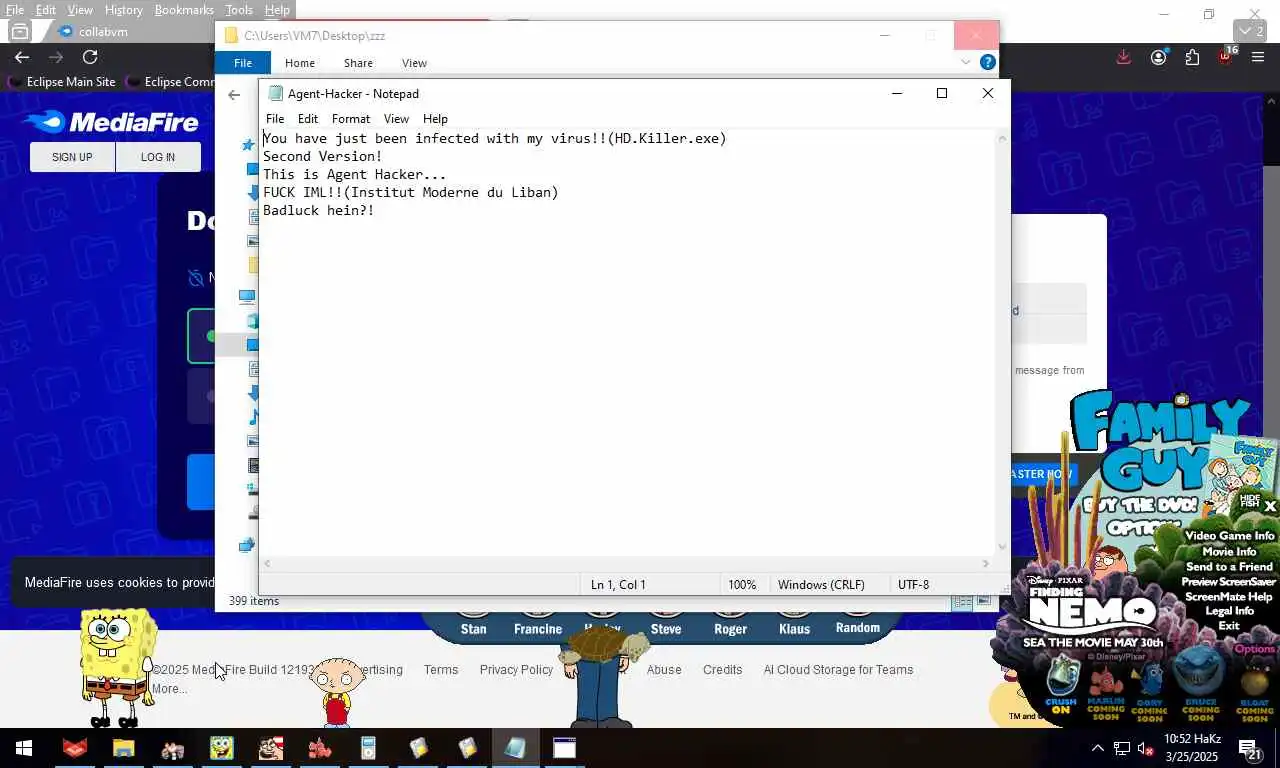Viewport: 1280px width, 768px height.
Task: Open the Eclipse Main Site bookmark
Action: 62,82
